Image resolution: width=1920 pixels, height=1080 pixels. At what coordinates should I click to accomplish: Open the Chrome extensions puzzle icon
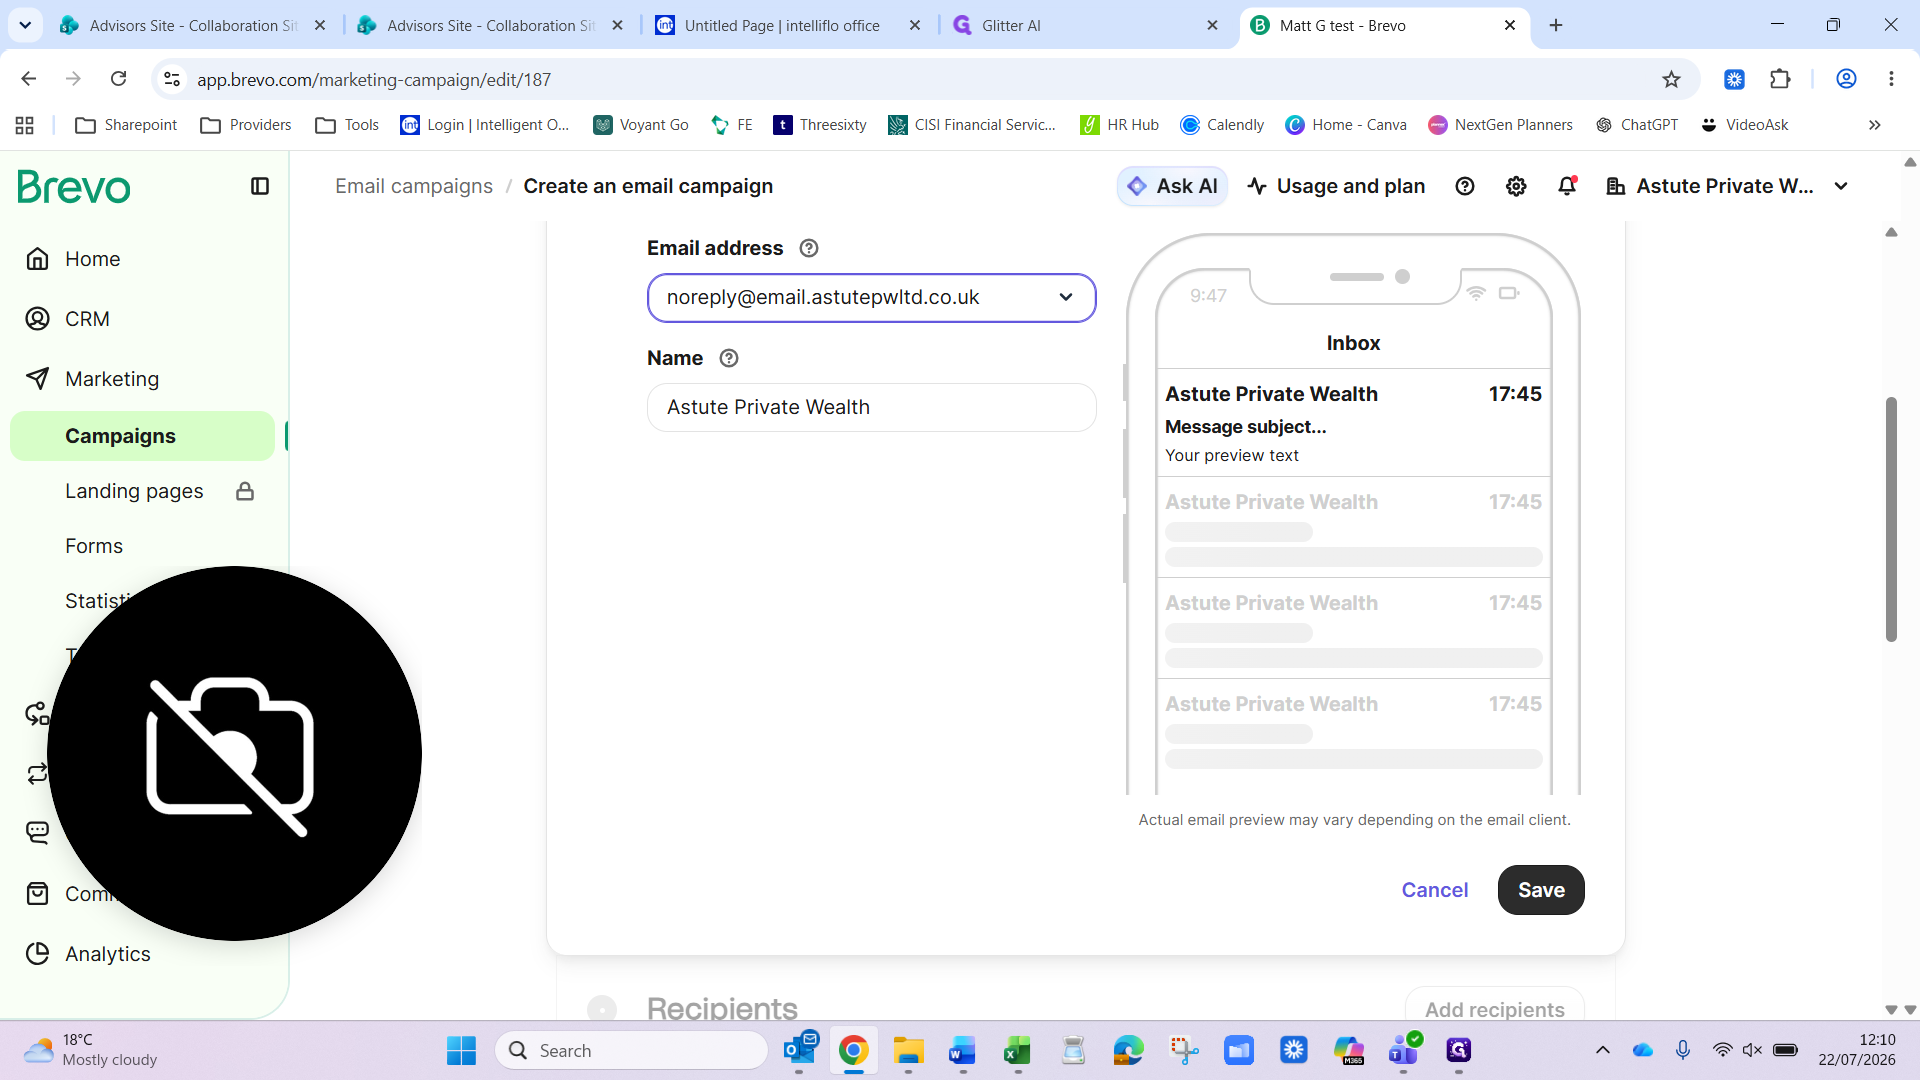[1780, 79]
